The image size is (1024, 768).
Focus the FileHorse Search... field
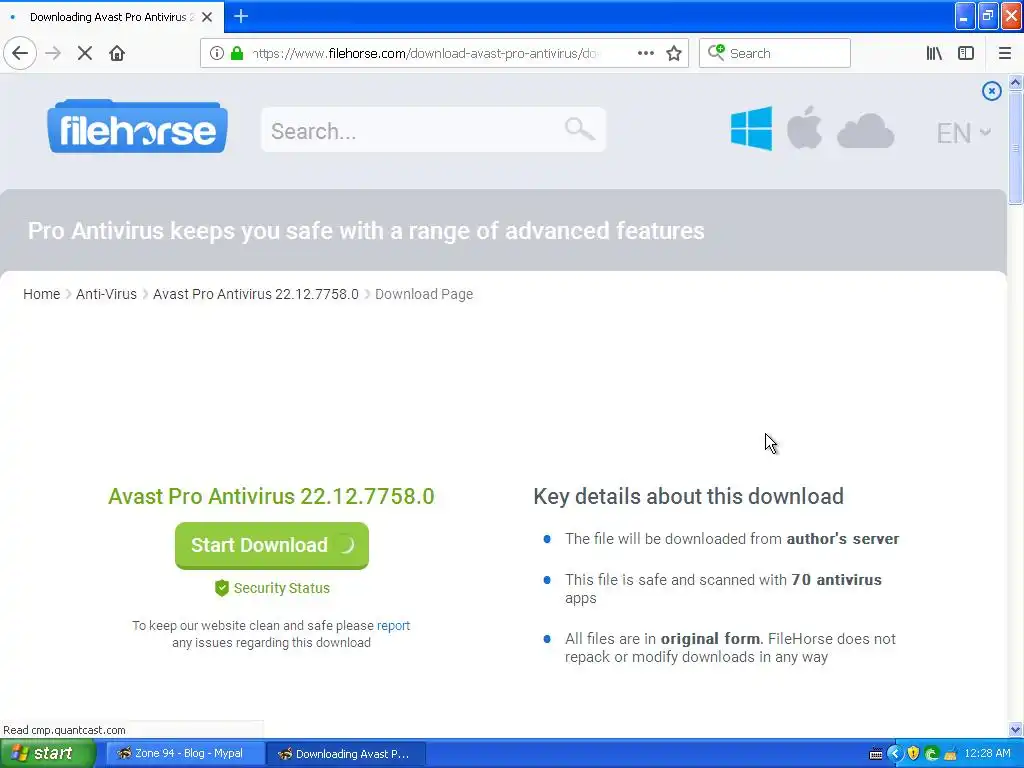433,130
